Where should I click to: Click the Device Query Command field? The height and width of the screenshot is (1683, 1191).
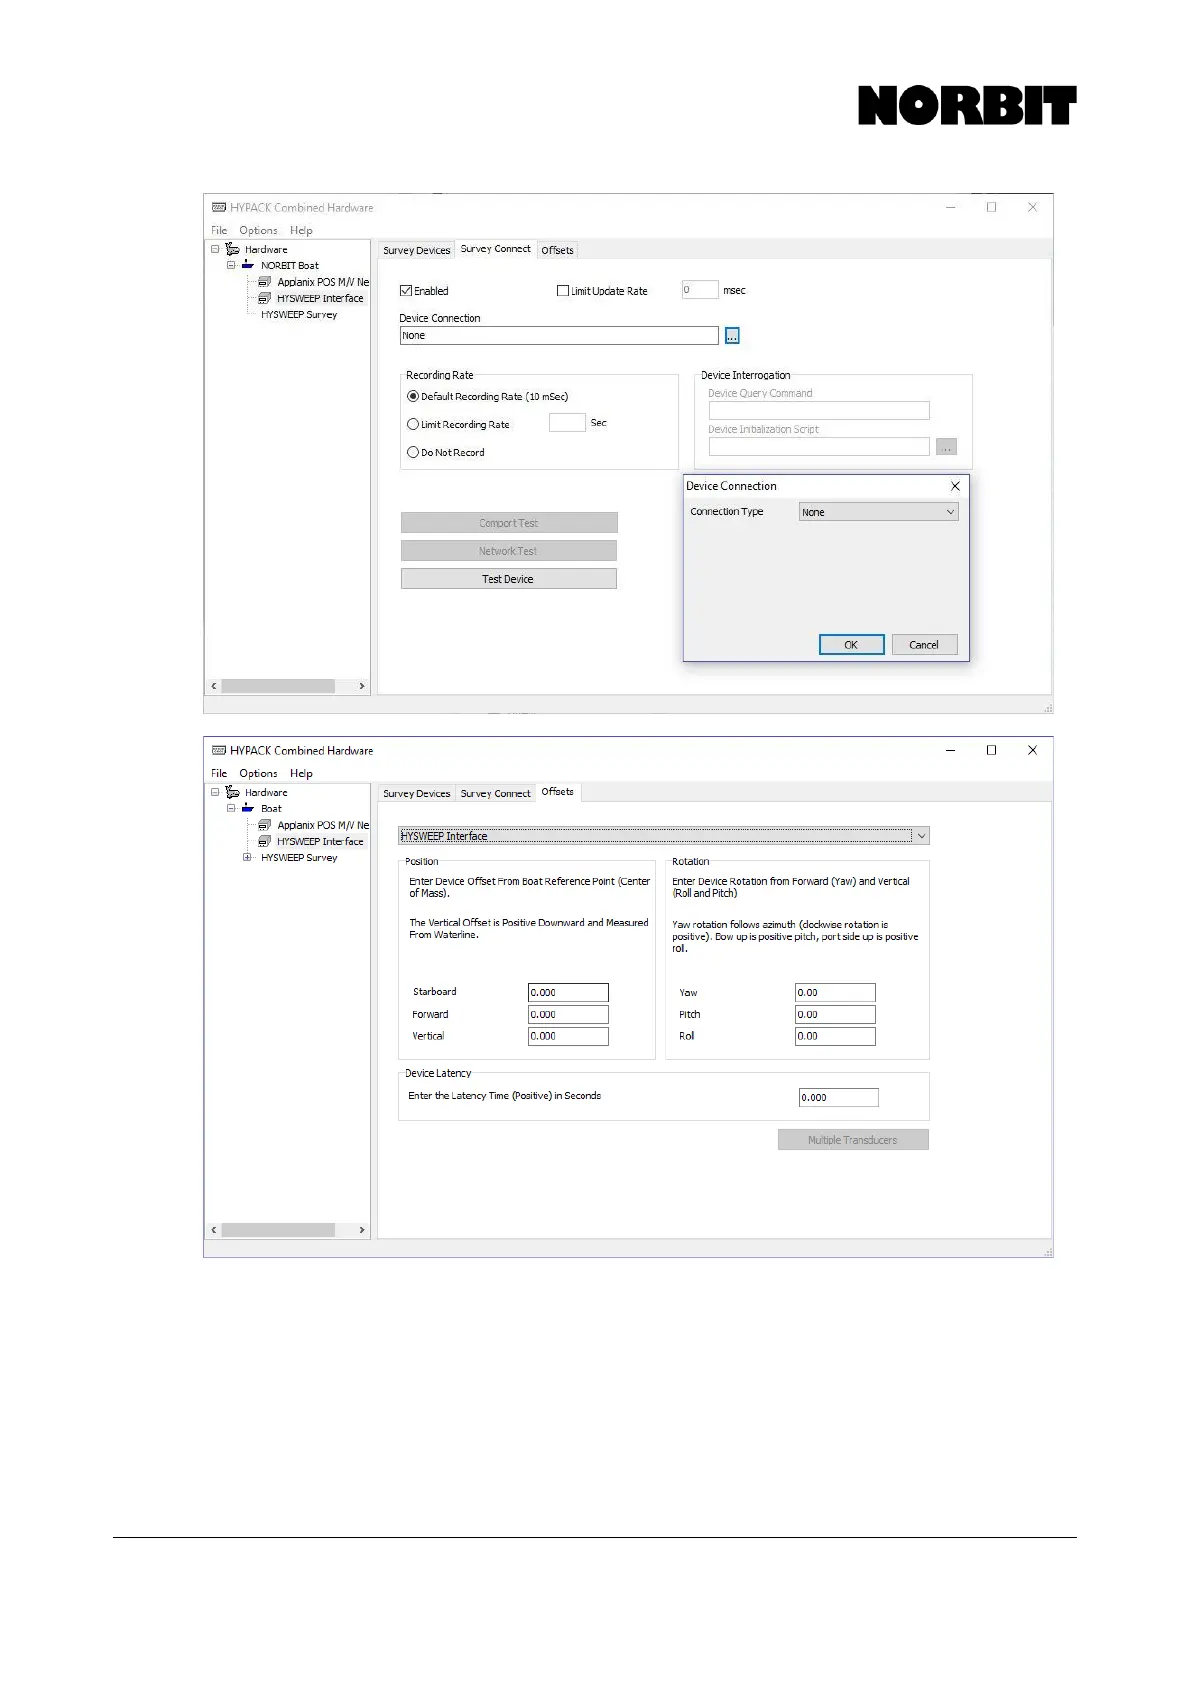819,411
